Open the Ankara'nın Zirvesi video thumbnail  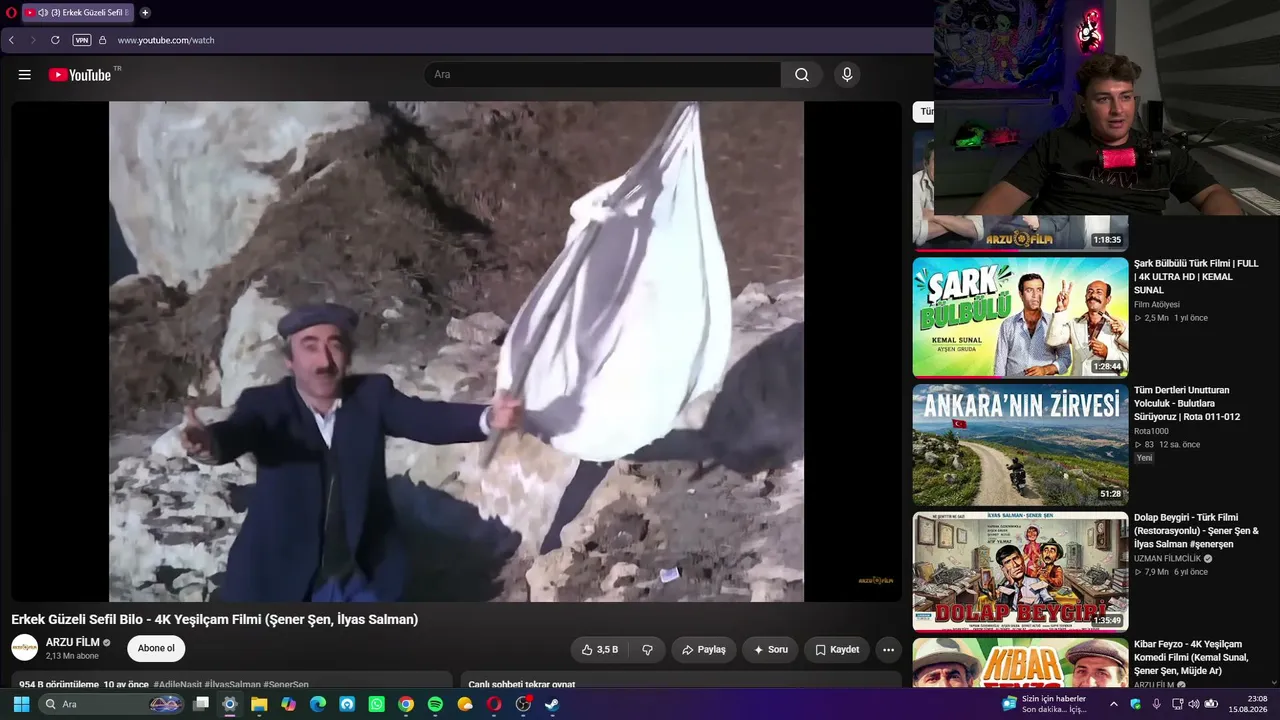point(1020,444)
